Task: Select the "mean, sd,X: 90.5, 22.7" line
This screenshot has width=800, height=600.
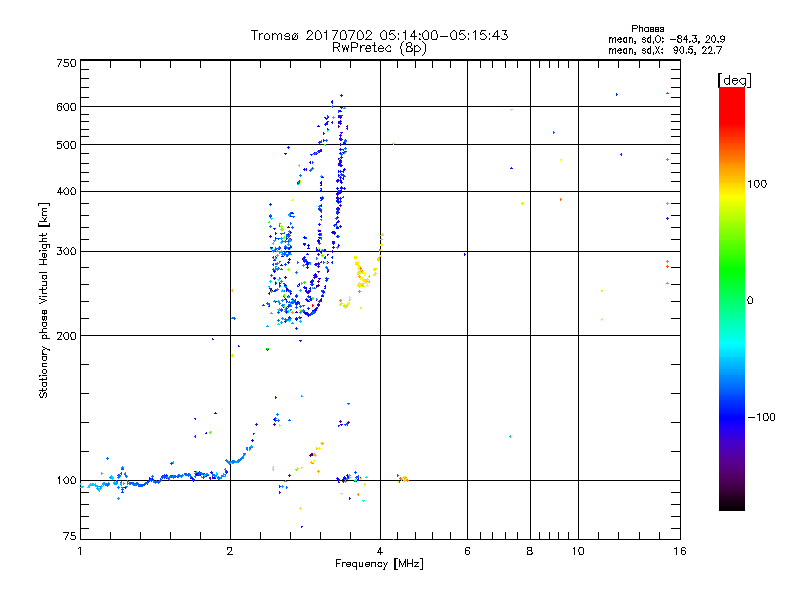Action: (665, 50)
